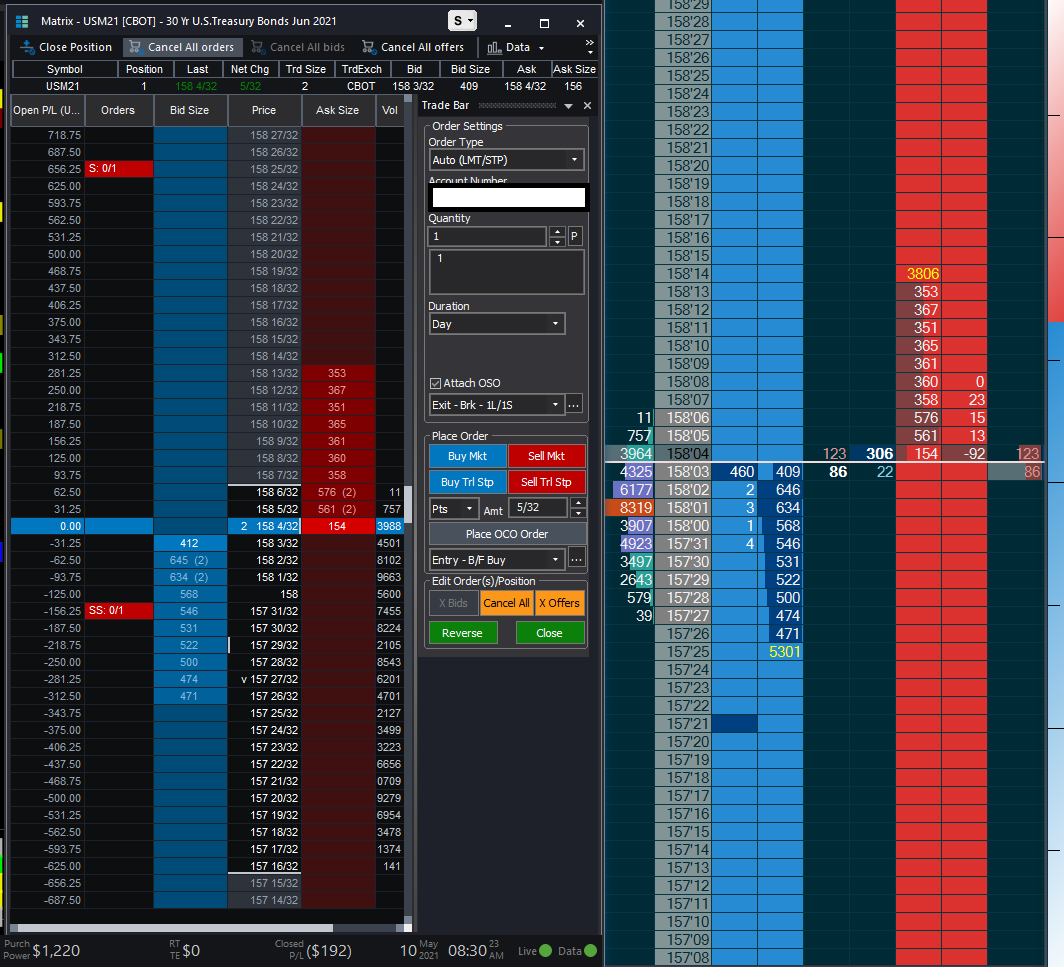1064x967 pixels.
Task: Click the green Close button
Action: coord(550,632)
